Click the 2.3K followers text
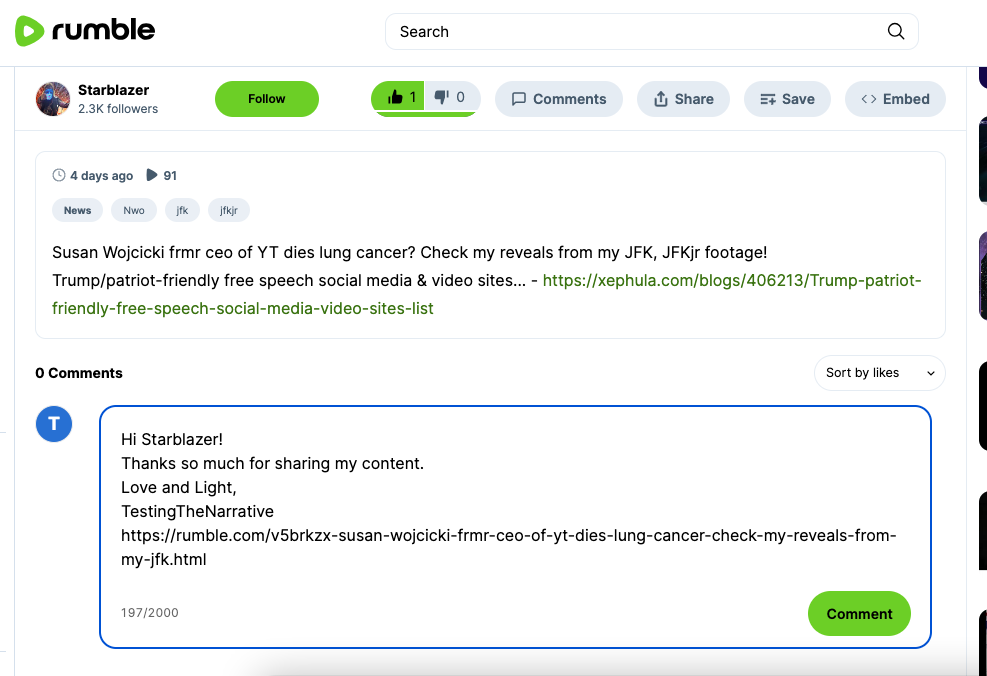987x676 pixels. [x=118, y=109]
